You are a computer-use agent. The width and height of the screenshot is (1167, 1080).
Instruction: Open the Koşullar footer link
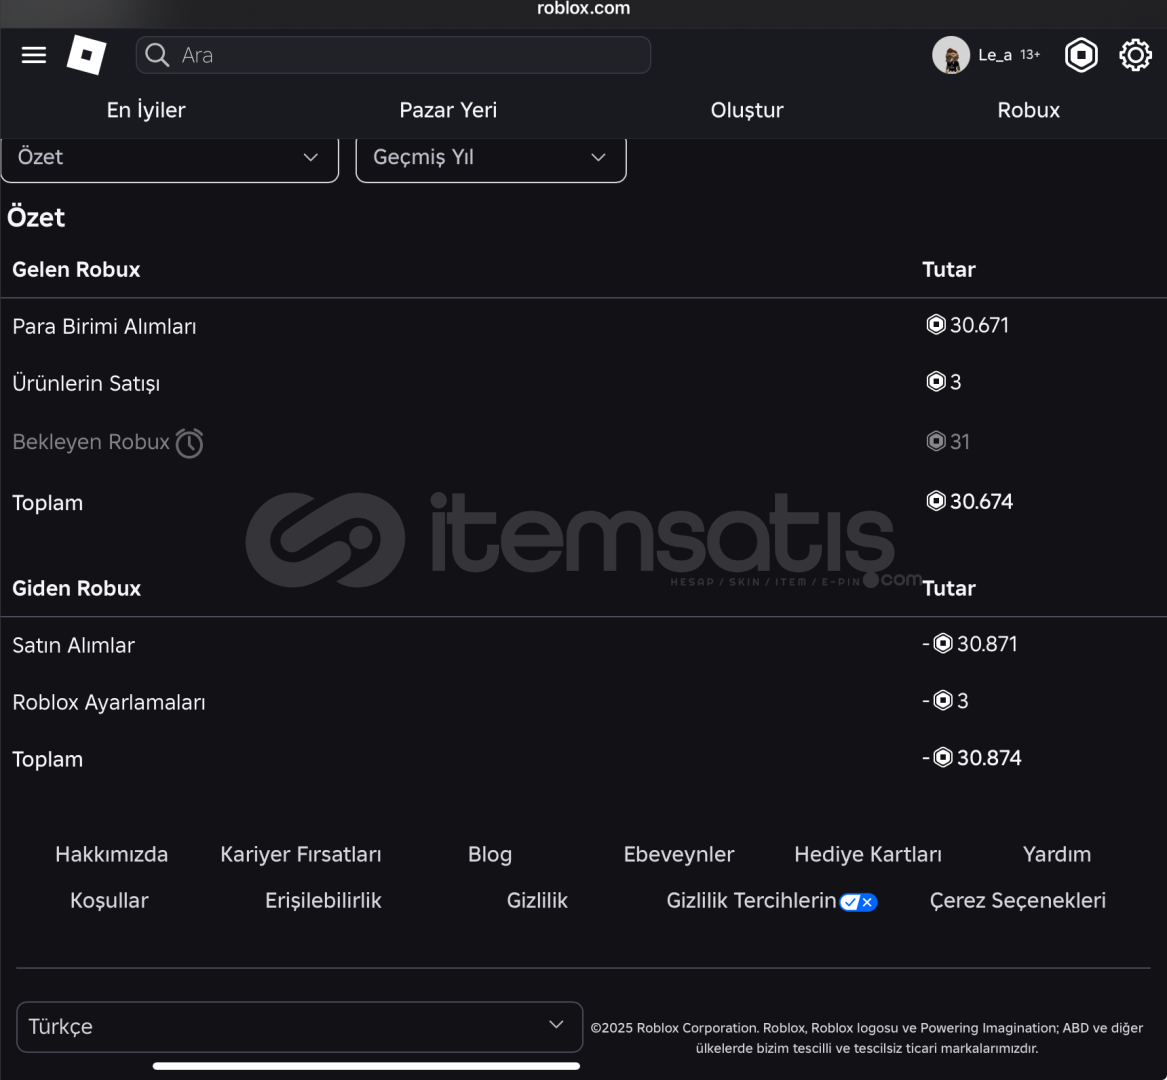[109, 901]
